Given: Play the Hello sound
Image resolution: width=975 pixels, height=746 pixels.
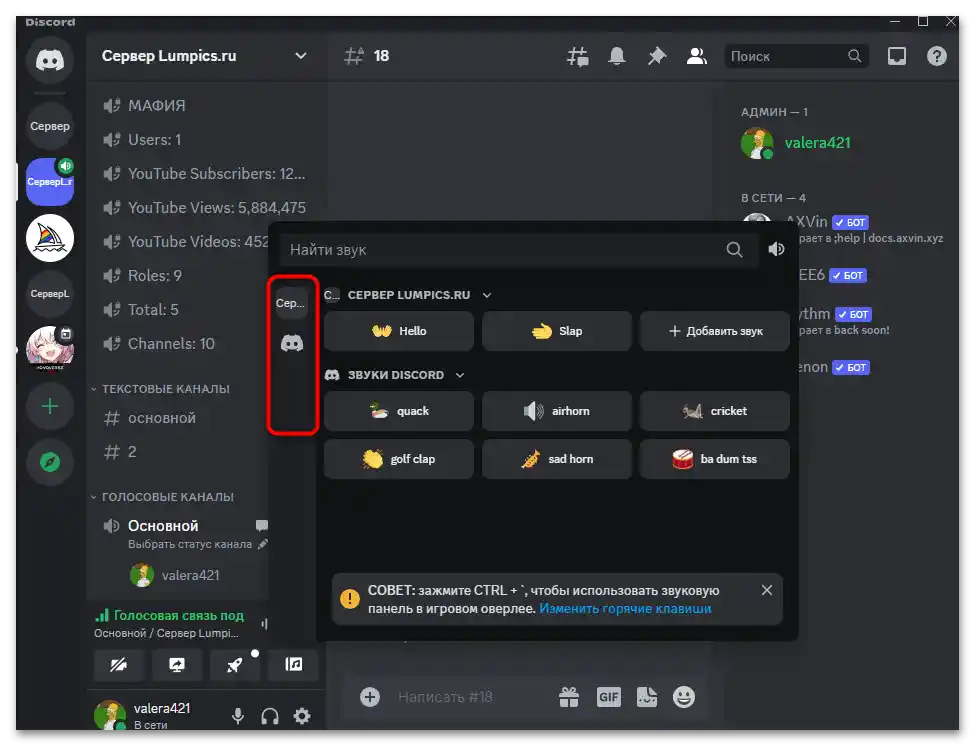Looking at the screenshot, I should pos(399,331).
